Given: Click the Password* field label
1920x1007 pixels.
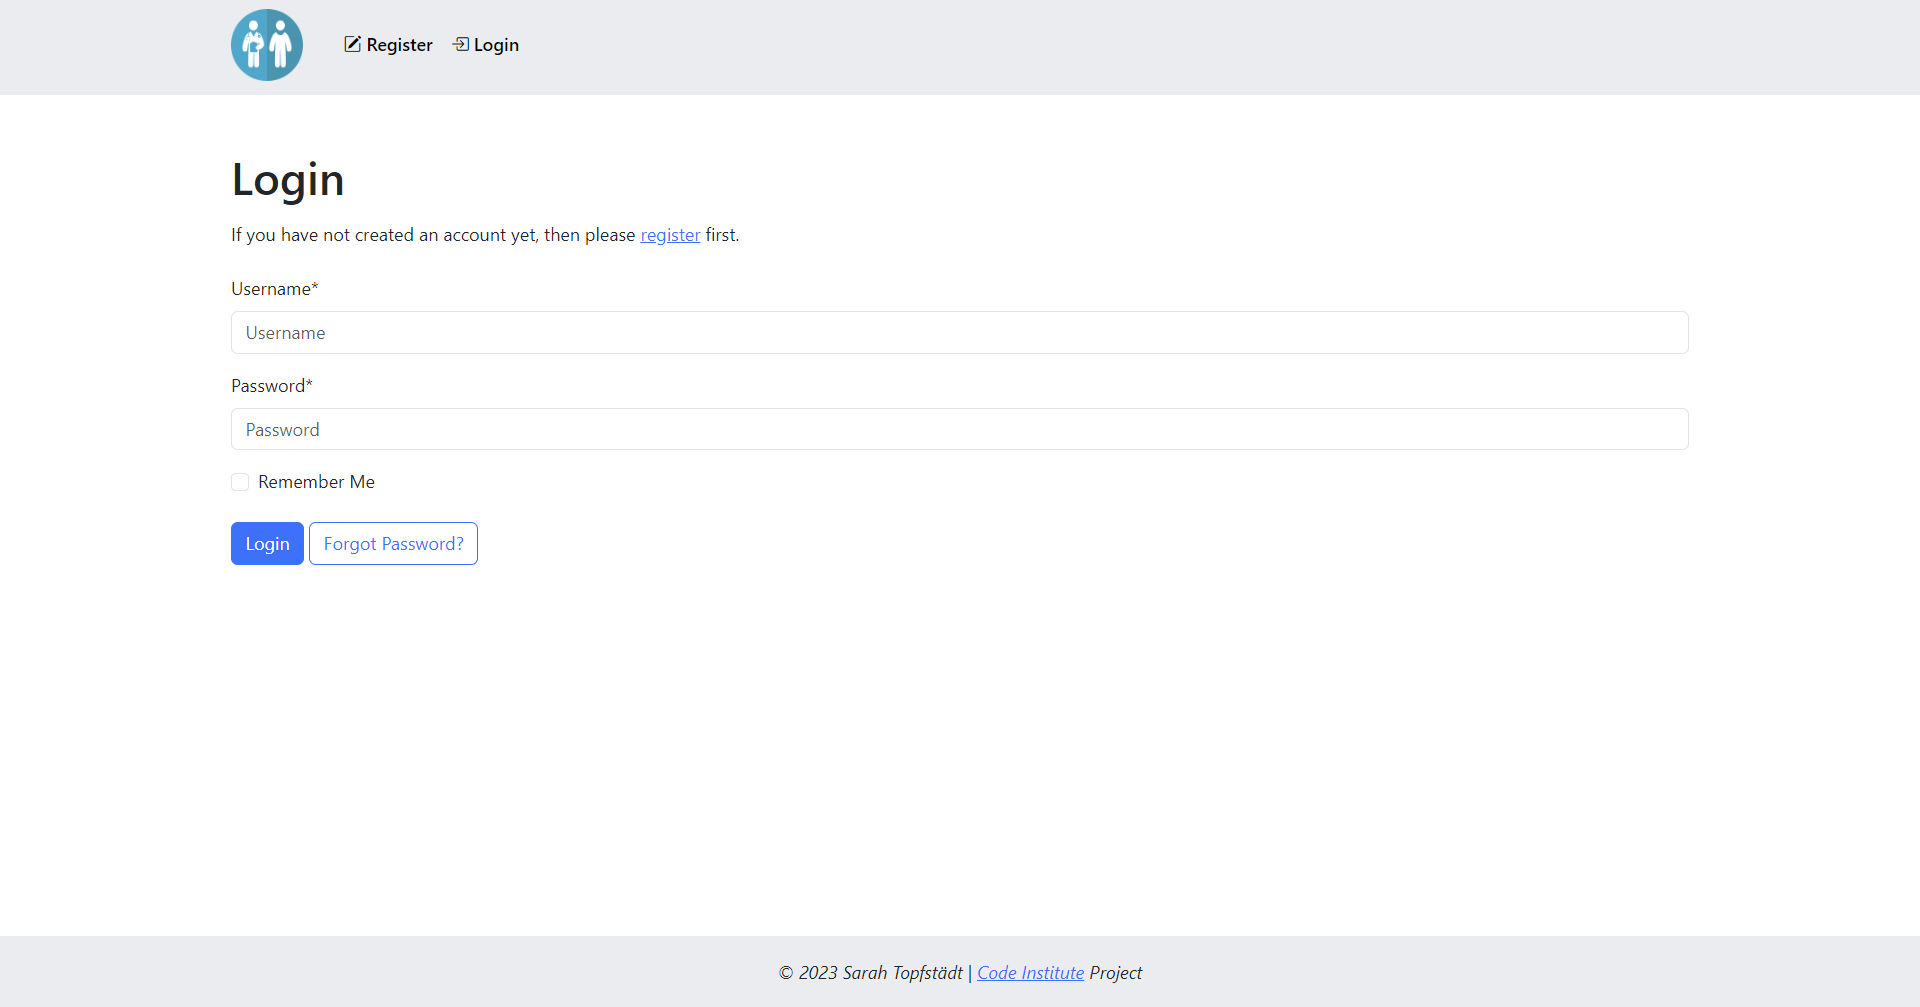Looking at the screenshot, I should [272, 386].
